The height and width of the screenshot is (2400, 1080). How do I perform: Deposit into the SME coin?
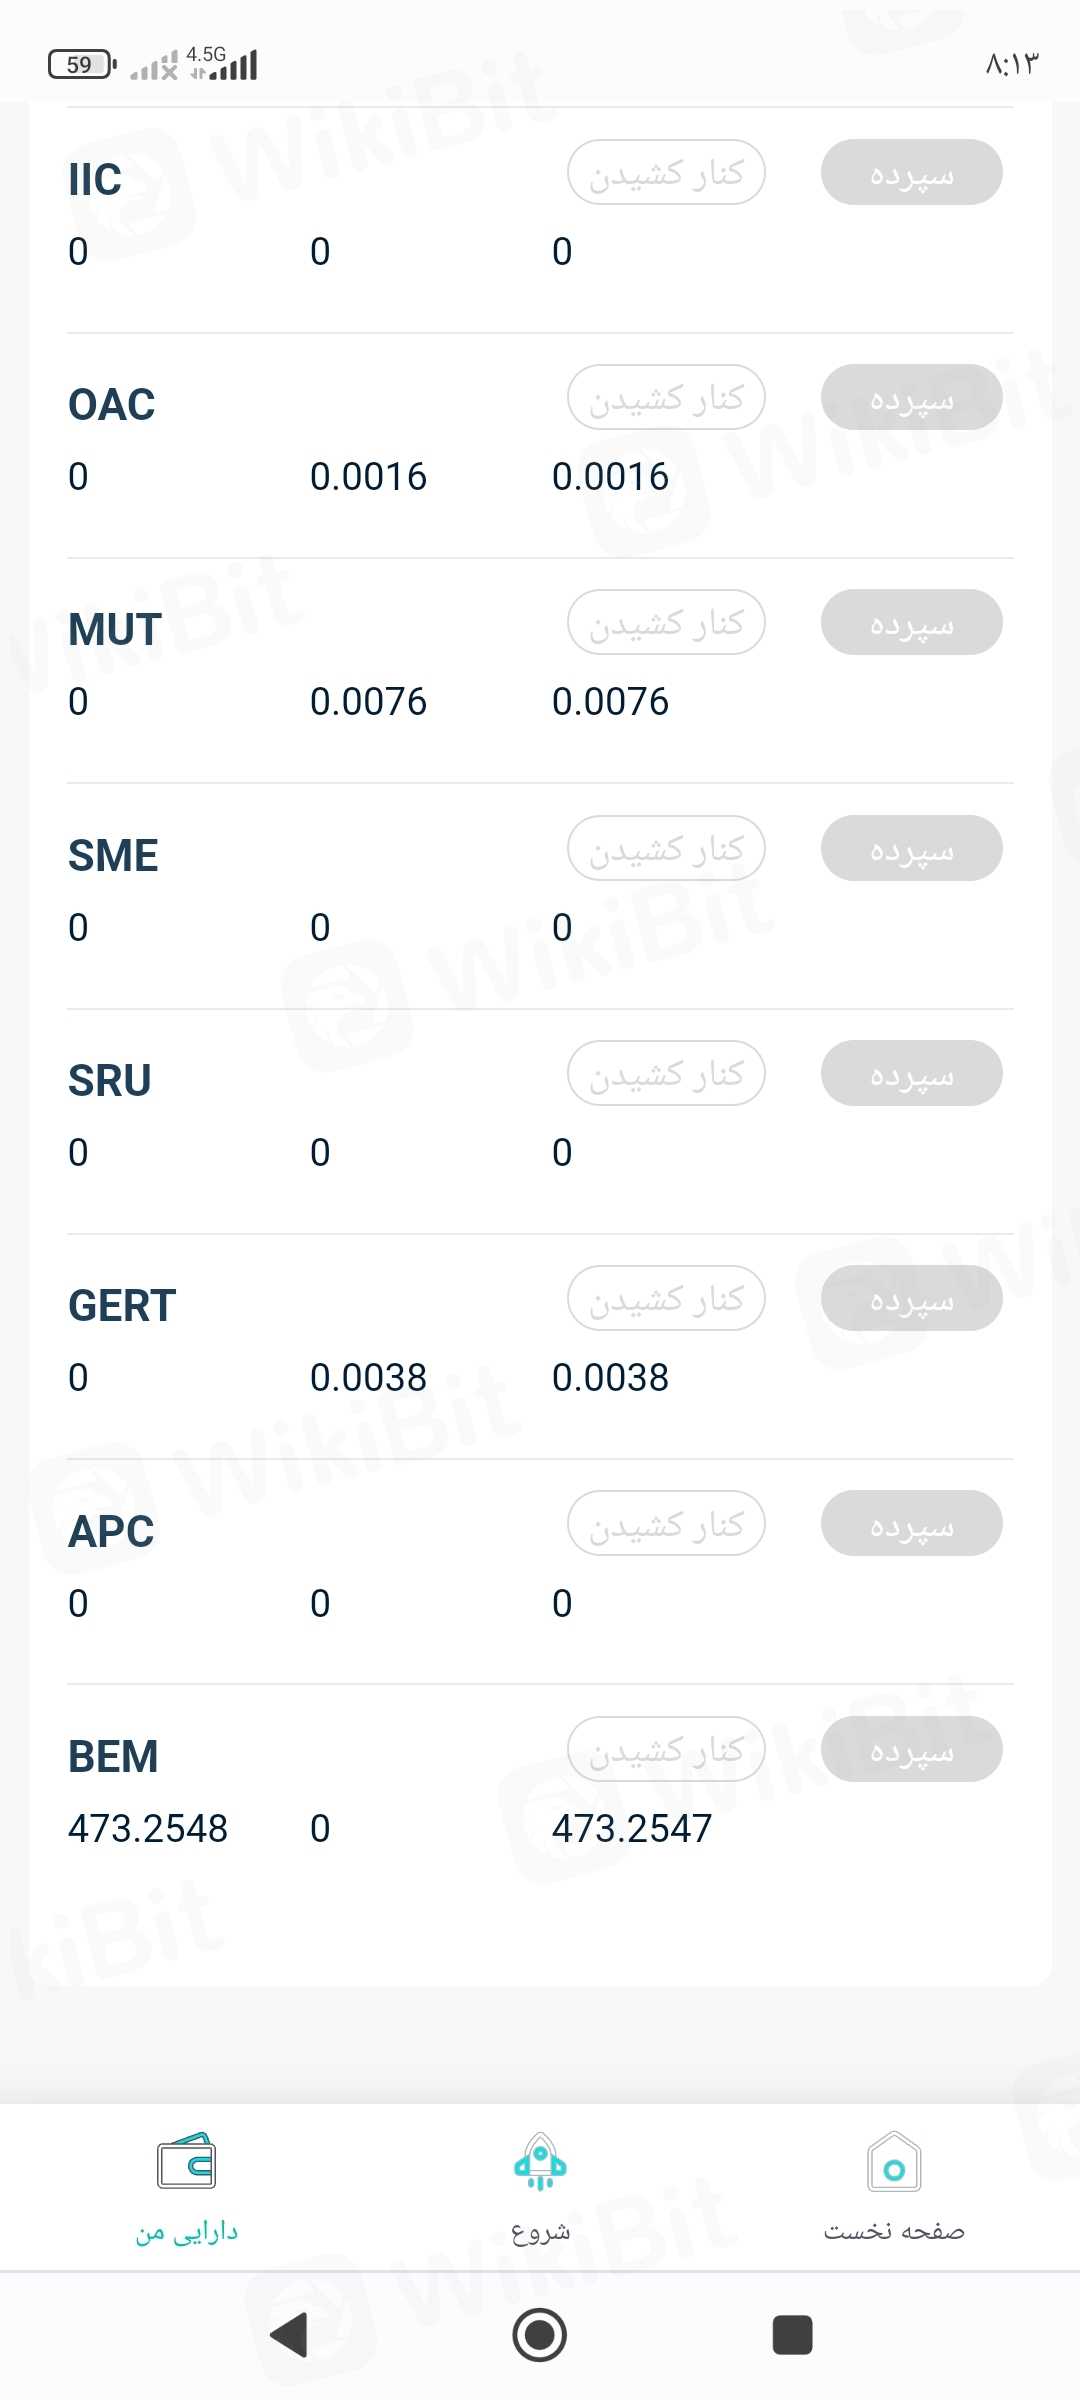click(x=911, y=848)
